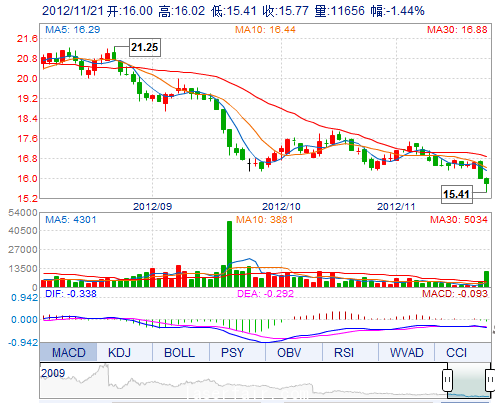Select the RSI indicator tab
This screenshot has width=495, height=403.
[344, 352]
